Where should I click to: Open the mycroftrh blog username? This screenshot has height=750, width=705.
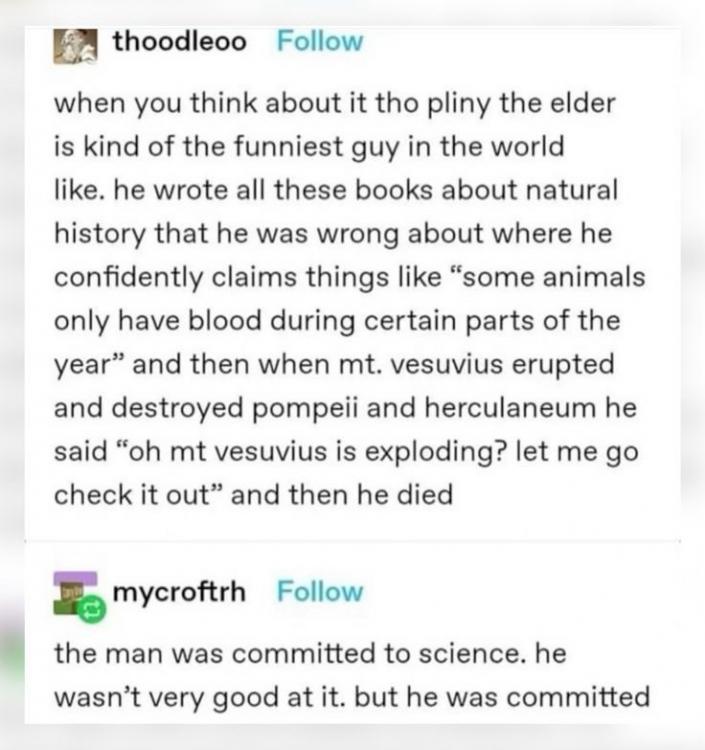[x=179, y=592]
